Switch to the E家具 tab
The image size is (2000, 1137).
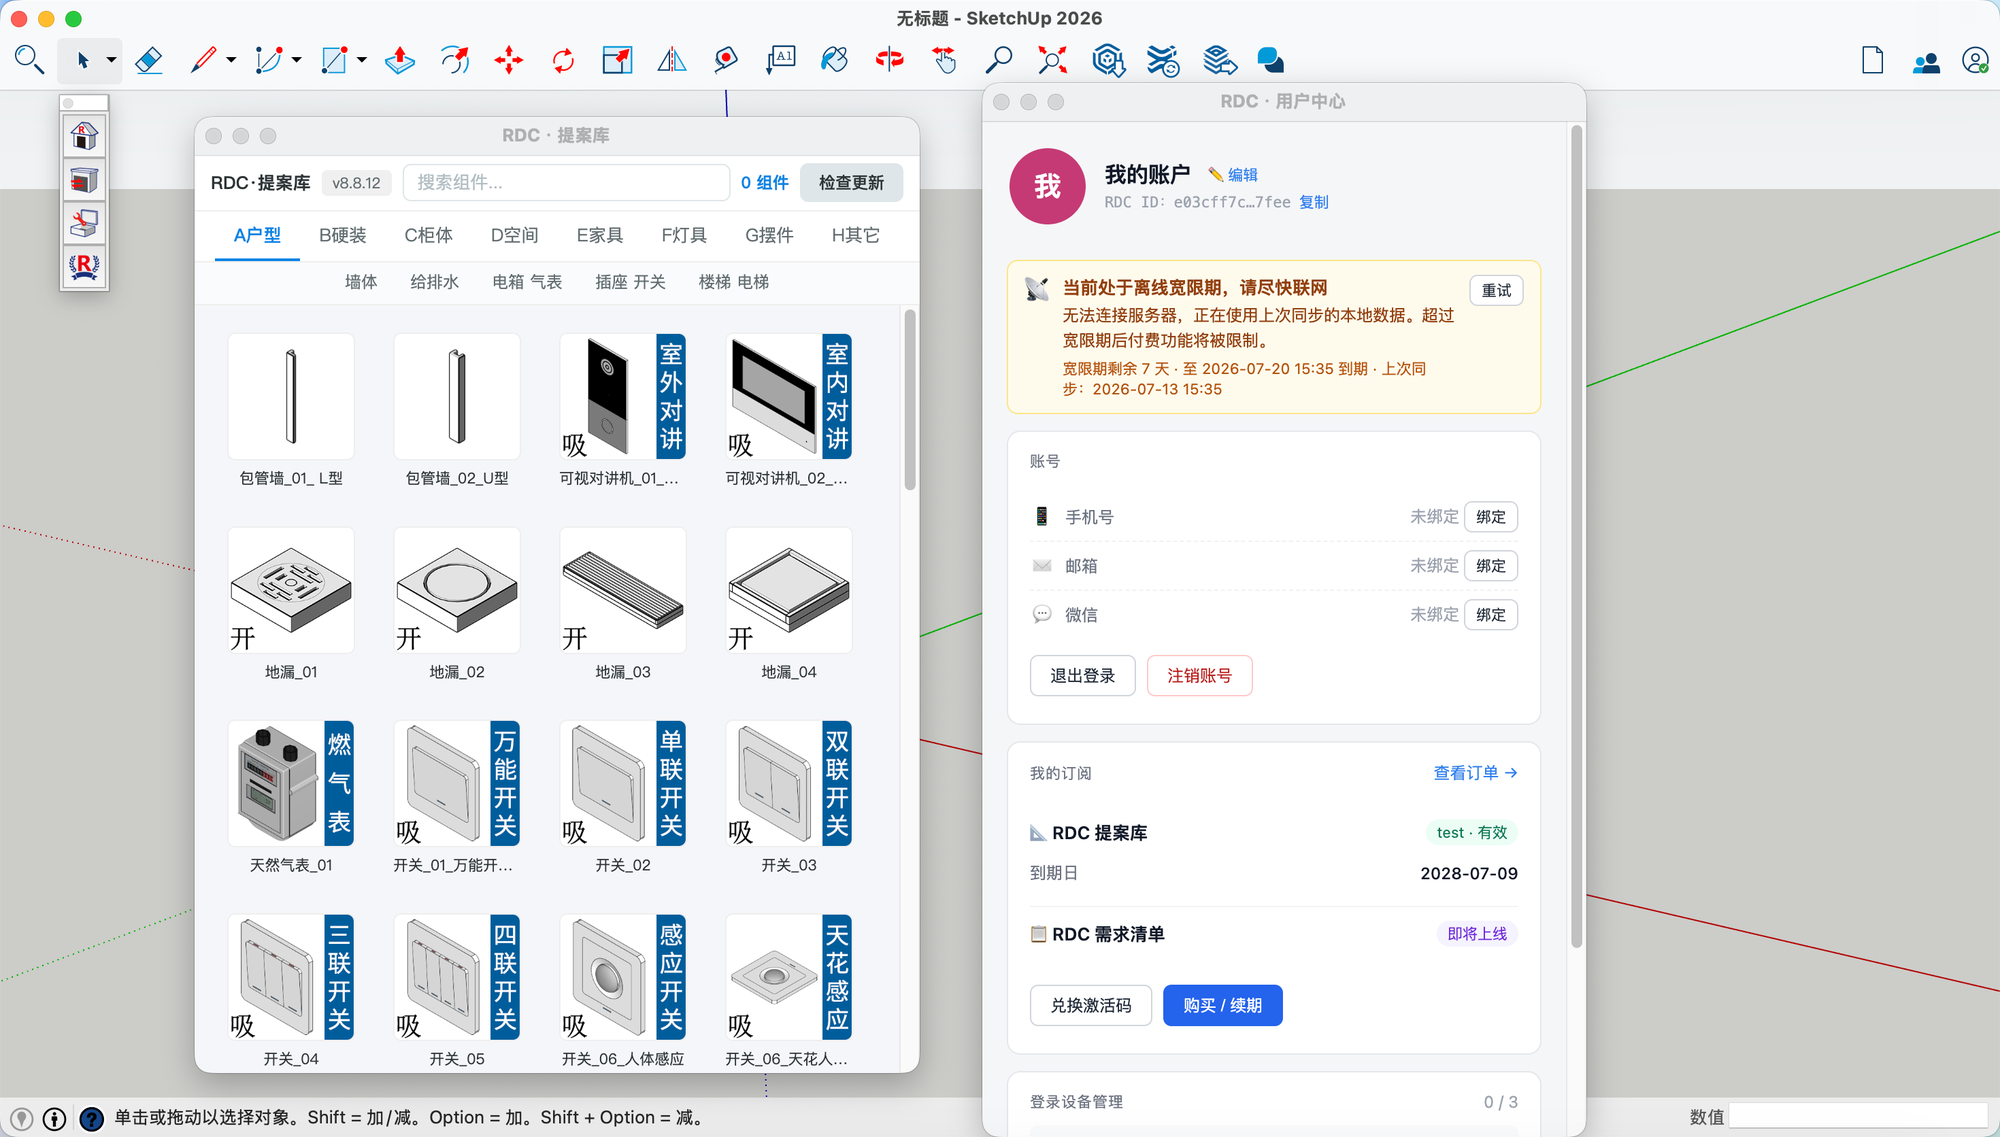600,235
